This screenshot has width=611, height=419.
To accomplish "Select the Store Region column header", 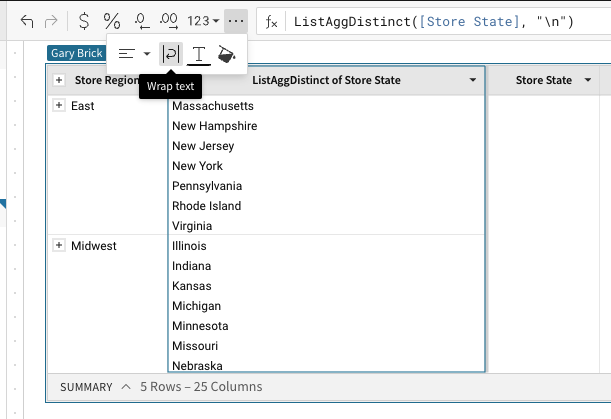I will coord(107,80).
